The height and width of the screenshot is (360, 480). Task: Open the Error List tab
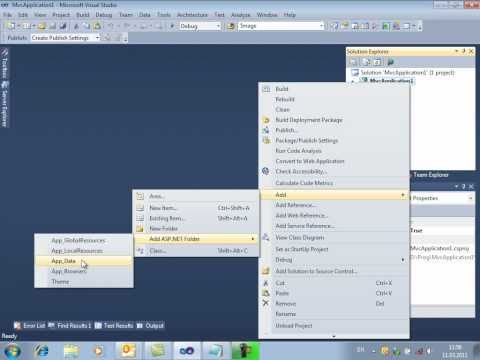coord(30,325)
